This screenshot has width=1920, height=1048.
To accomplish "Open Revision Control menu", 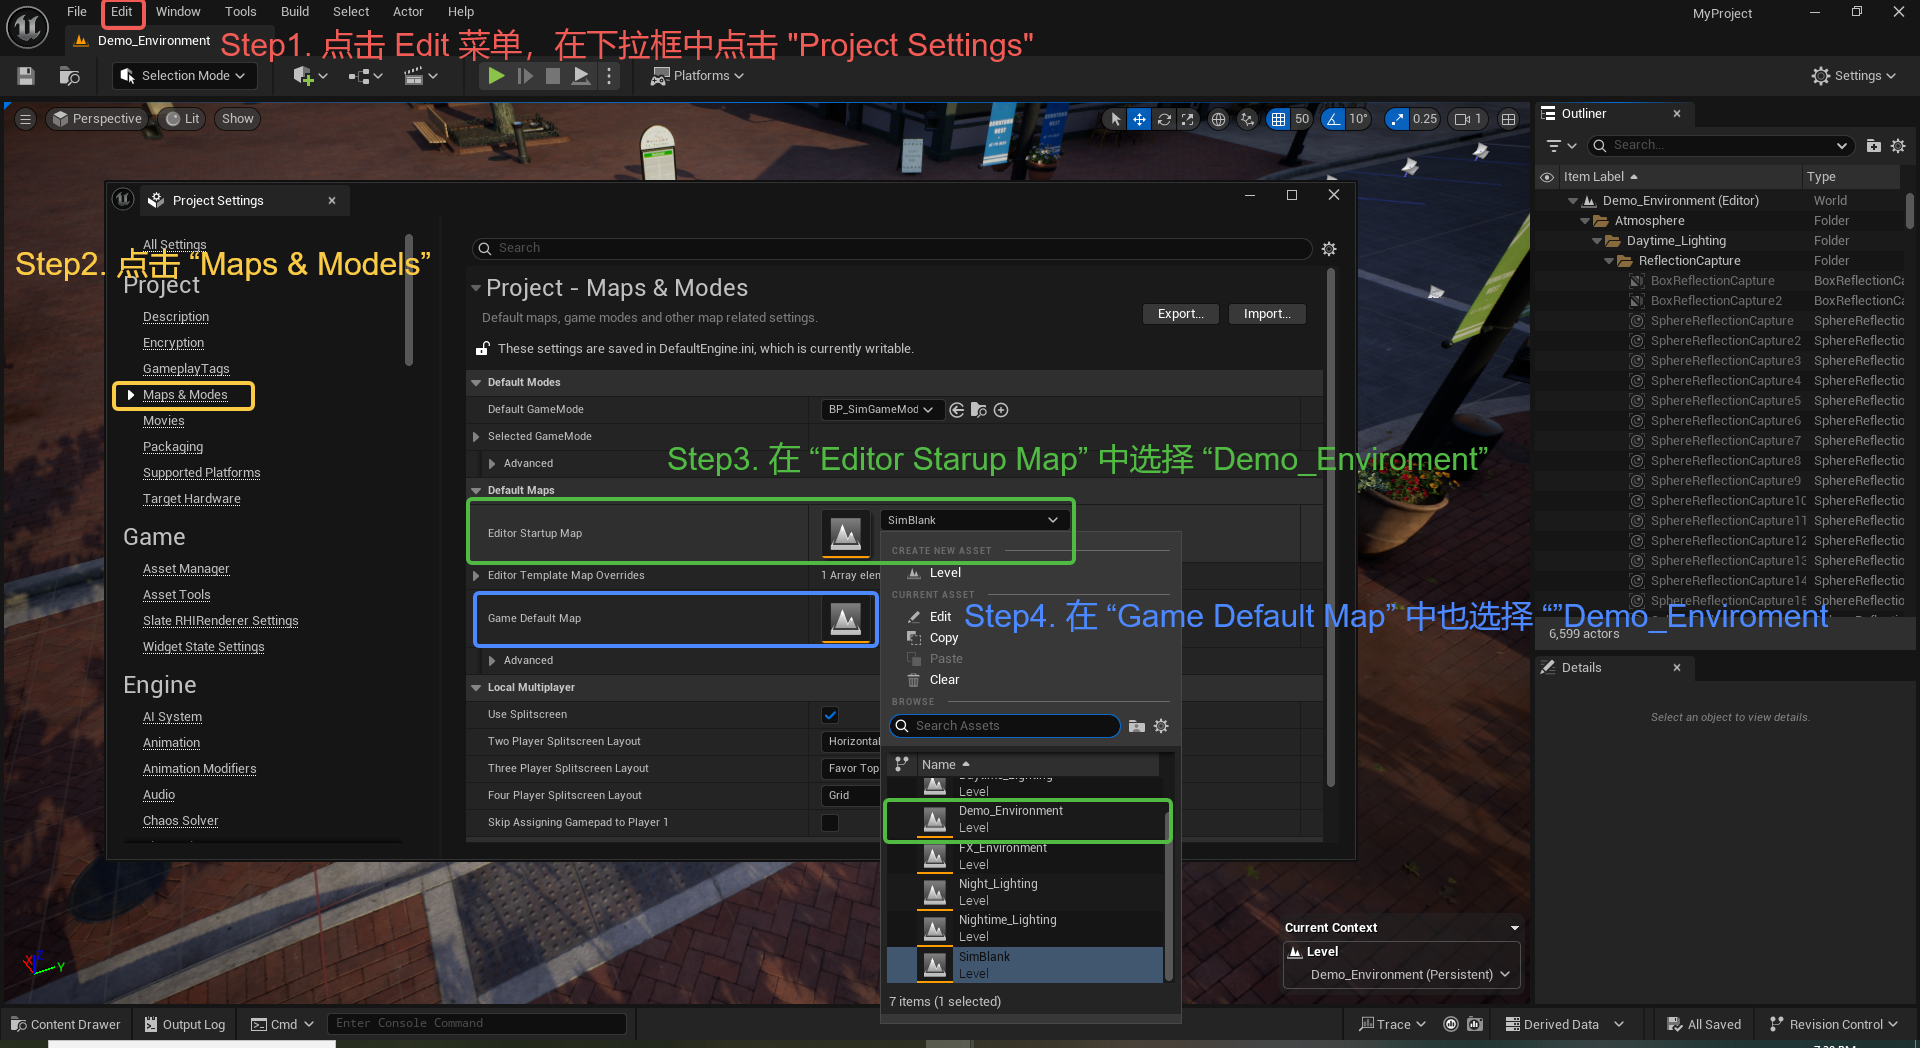I will [x=1832, y=1024].
